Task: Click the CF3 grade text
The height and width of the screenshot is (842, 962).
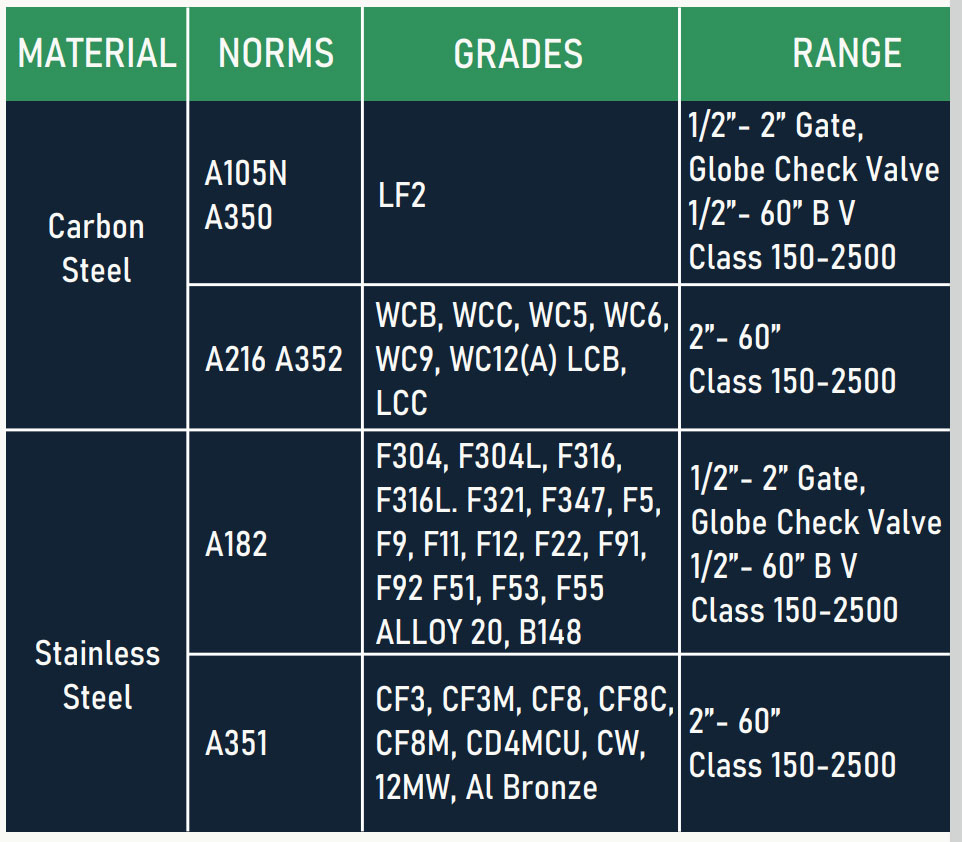Action: [x=402, y=700]
